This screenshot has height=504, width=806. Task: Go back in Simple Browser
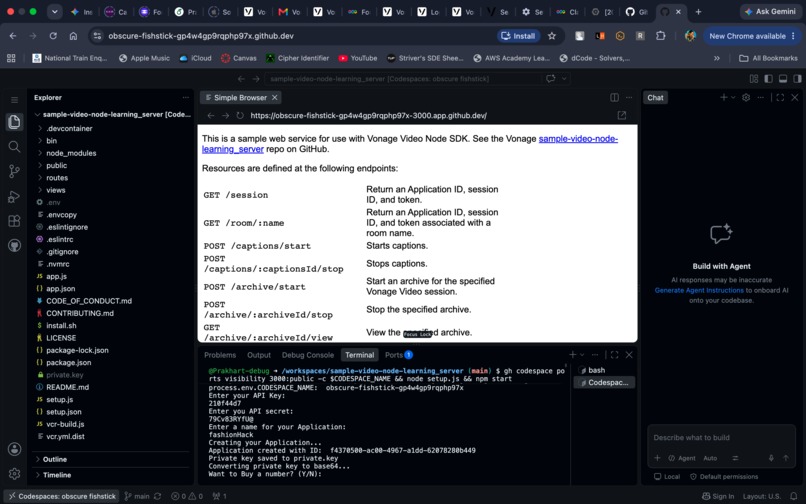pyautogui.click(x=211, y=116)
